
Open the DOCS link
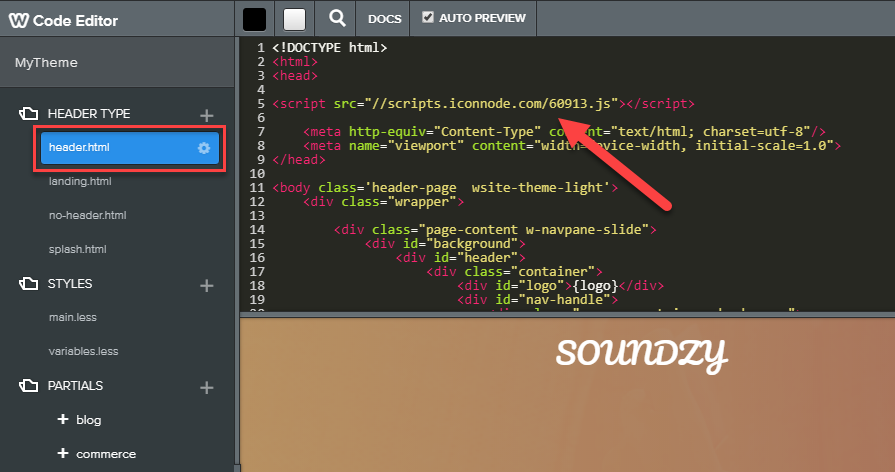(384, 19)
